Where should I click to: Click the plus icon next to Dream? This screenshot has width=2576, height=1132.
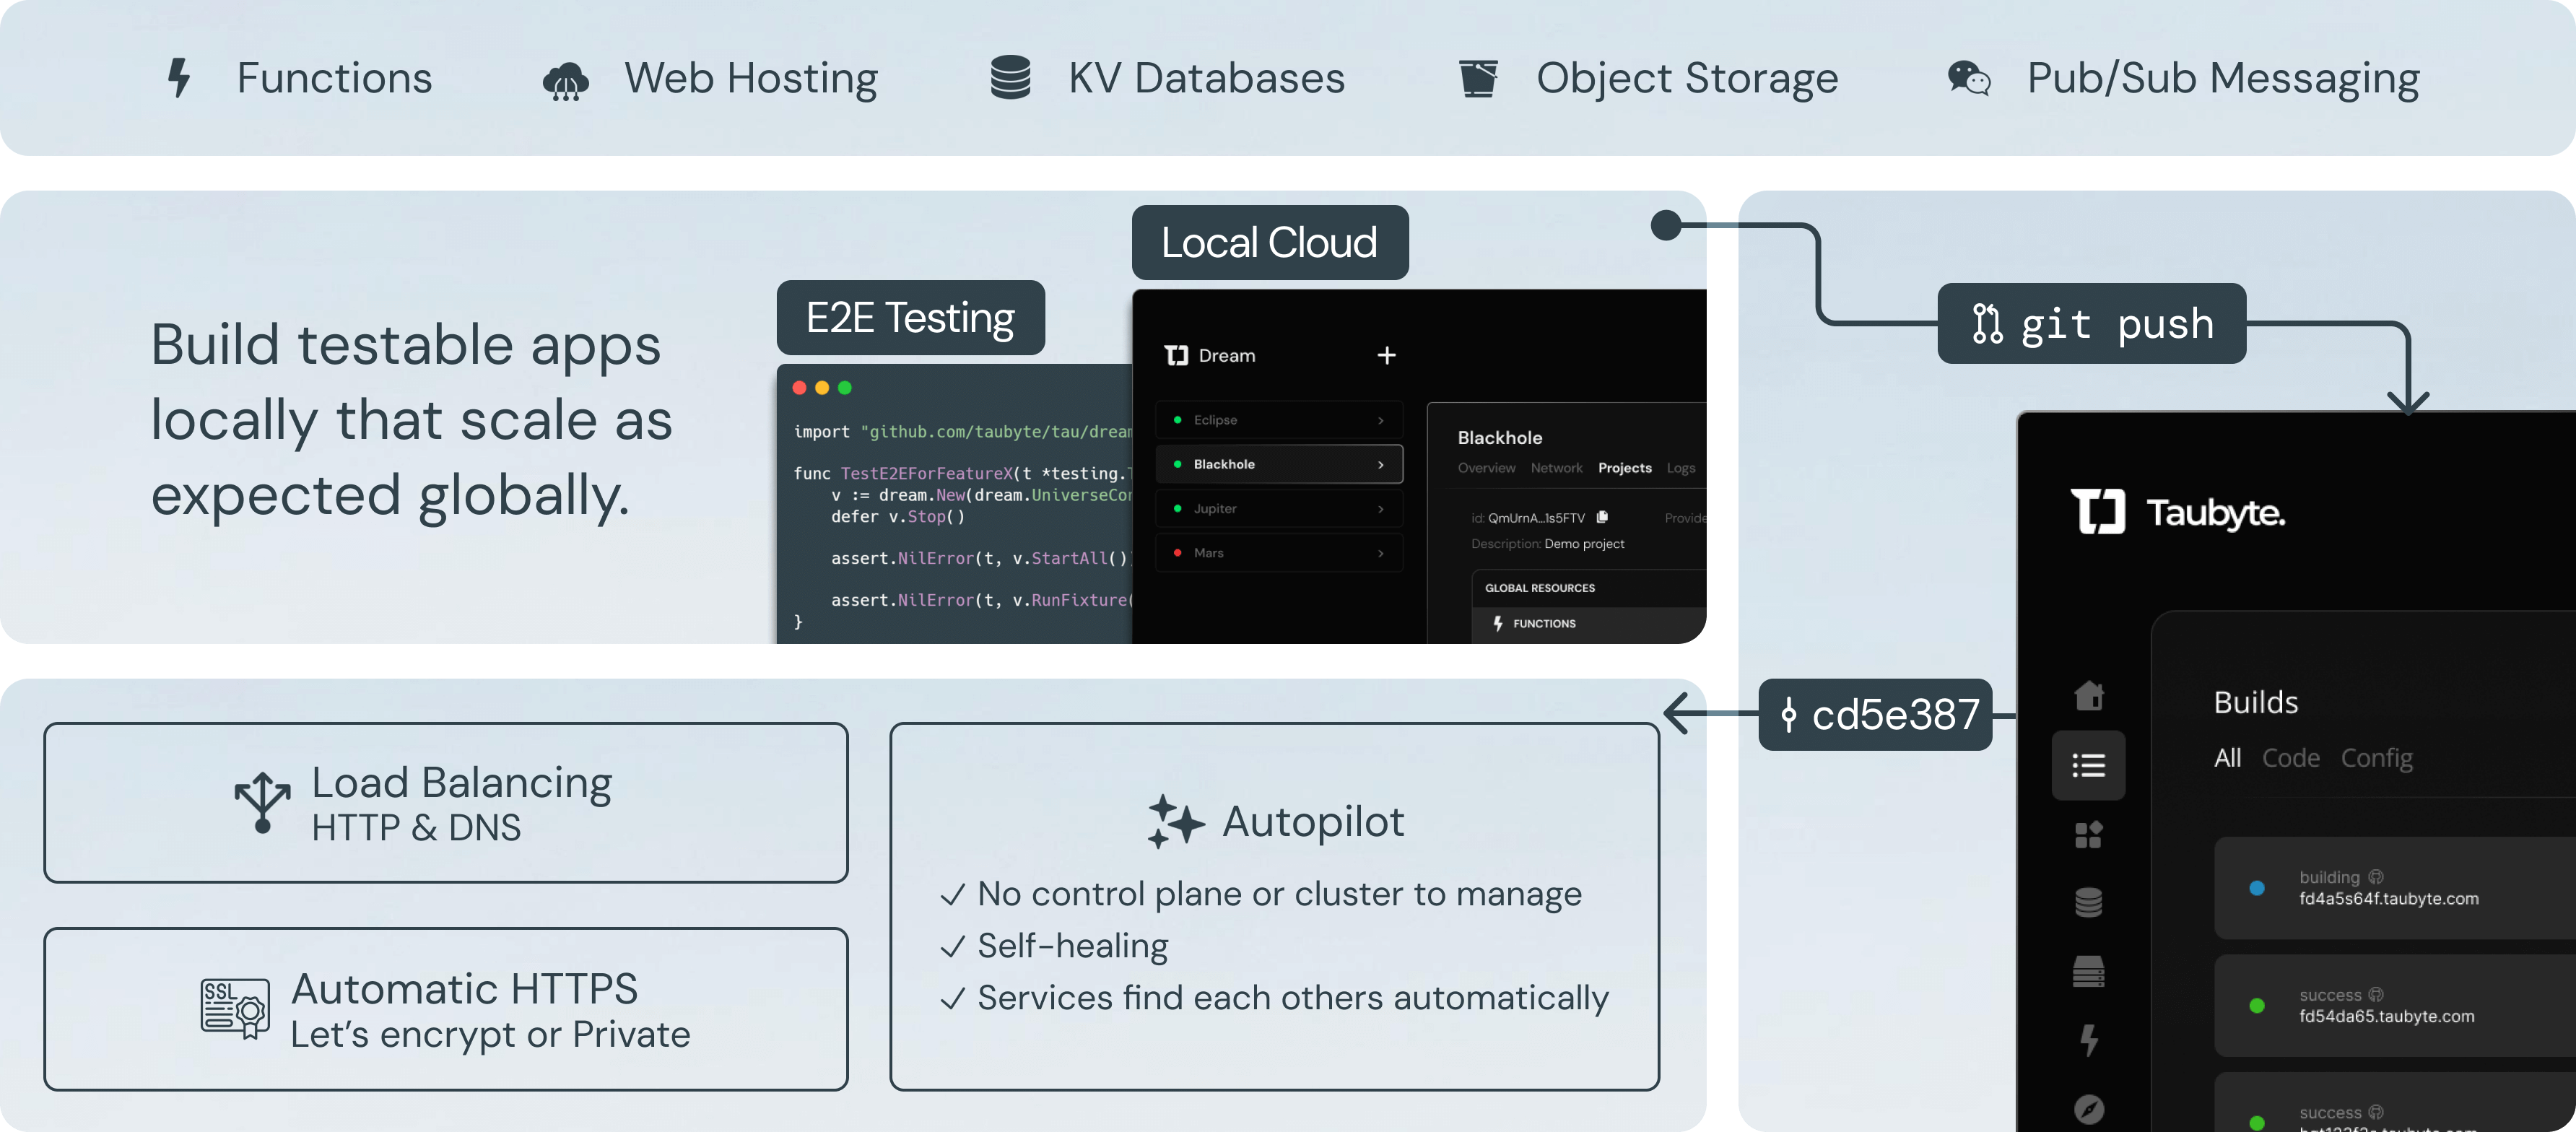click(1386, 355)
